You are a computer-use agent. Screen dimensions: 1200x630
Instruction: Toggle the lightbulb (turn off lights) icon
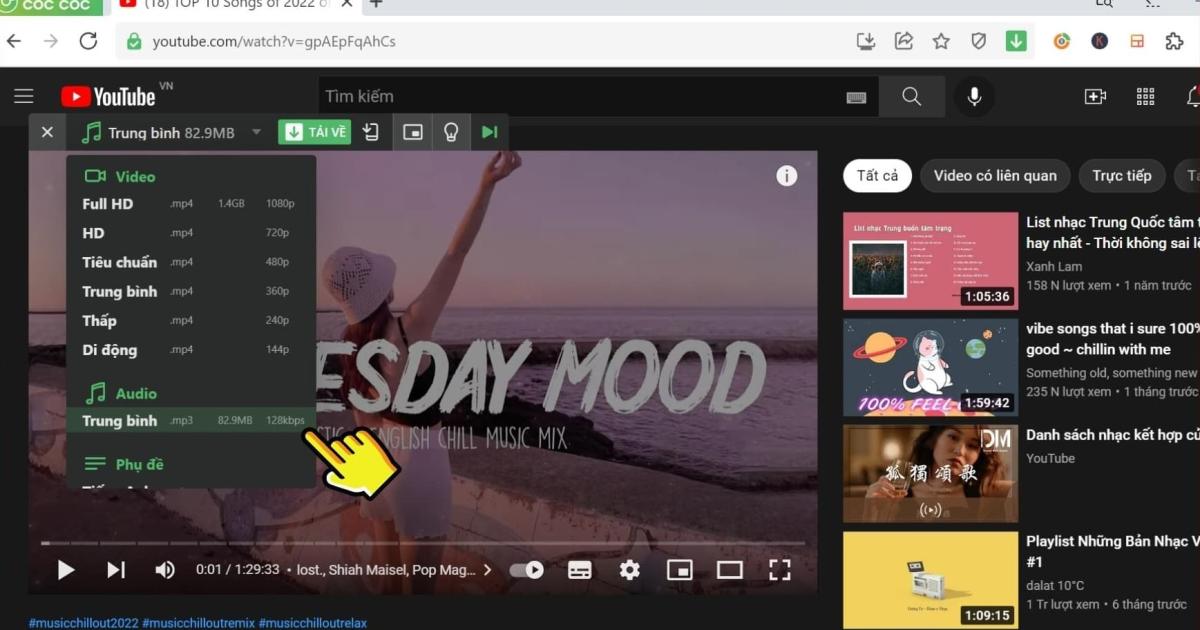point(451,131)
